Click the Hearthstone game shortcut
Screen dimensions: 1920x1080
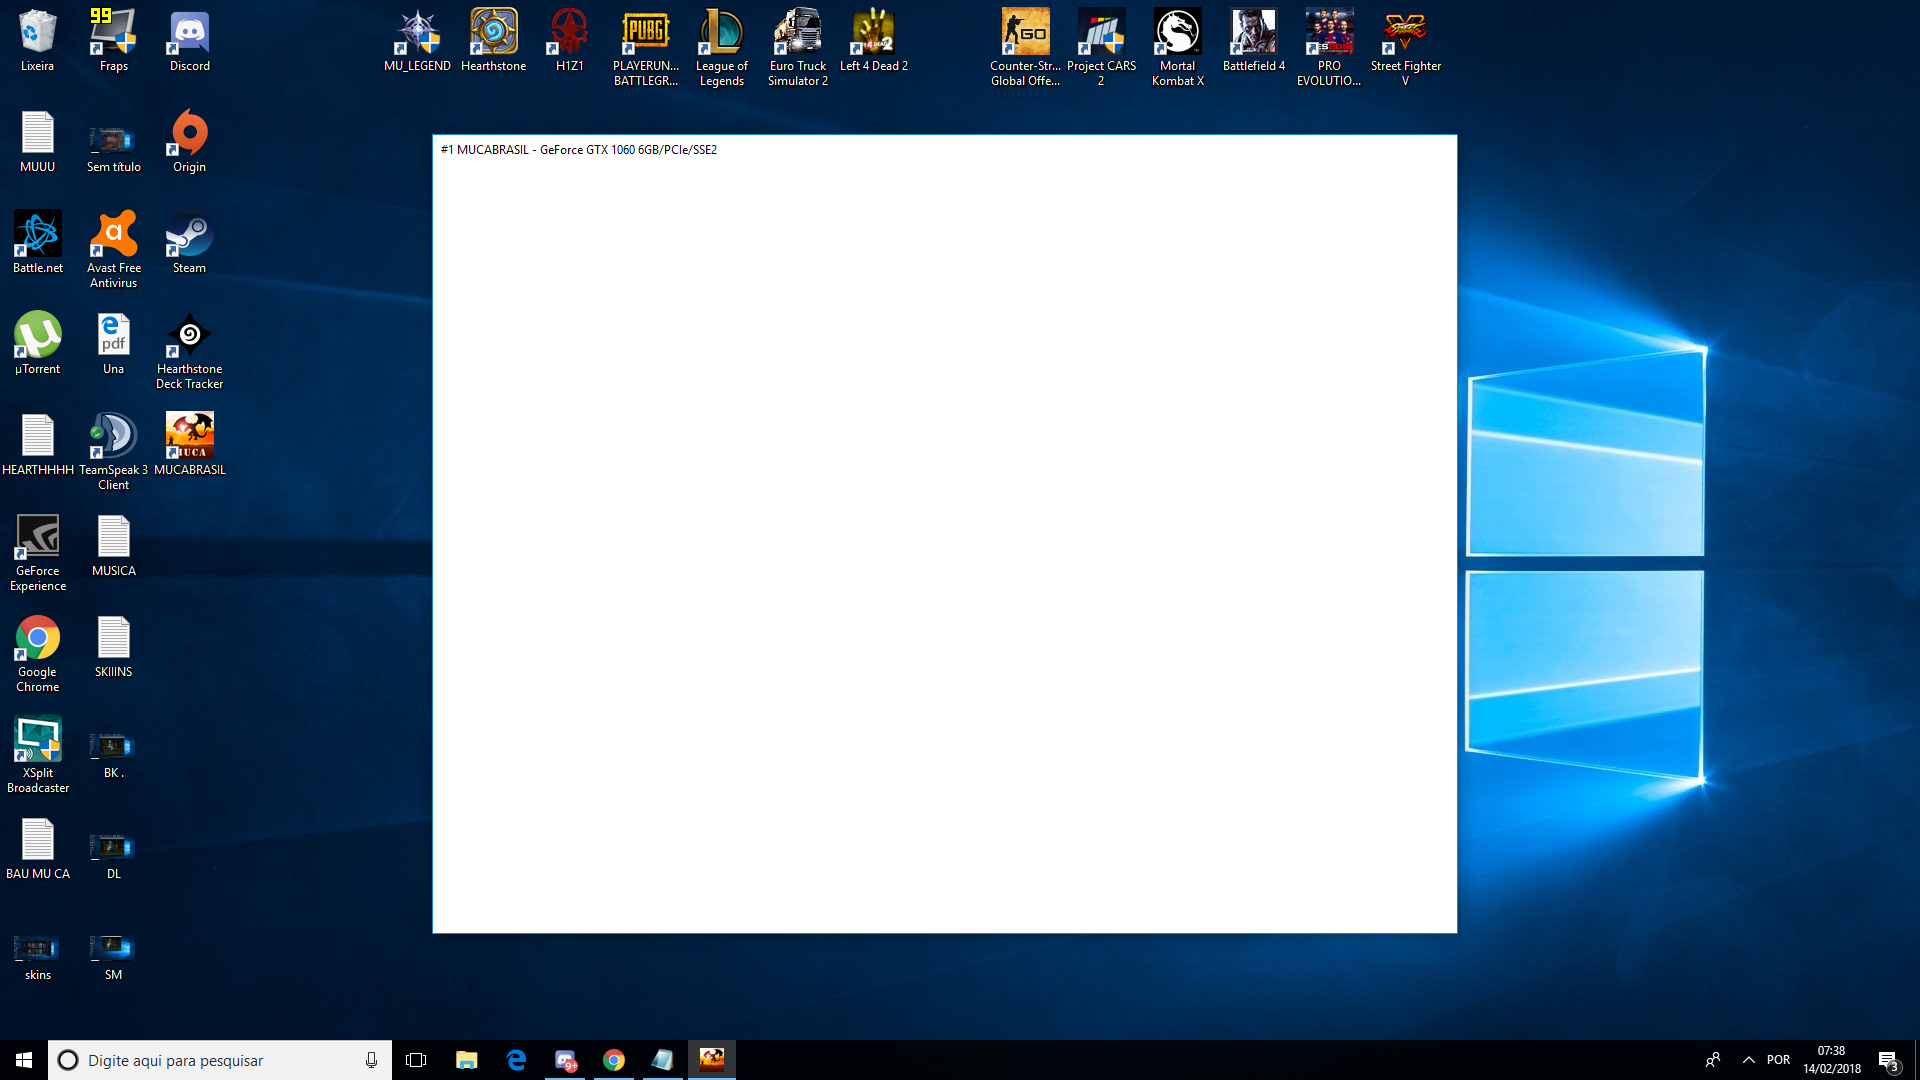(x=493, y=41)
